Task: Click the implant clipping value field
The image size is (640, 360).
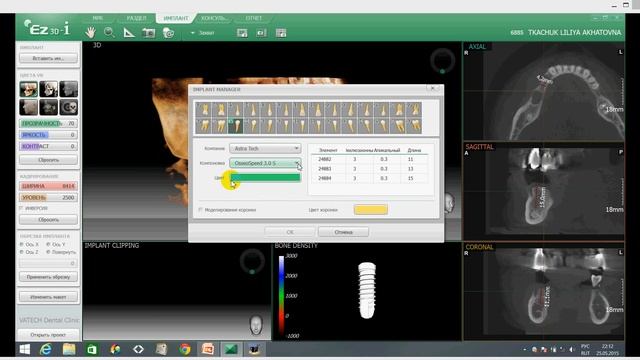Action: coord(48,263)
